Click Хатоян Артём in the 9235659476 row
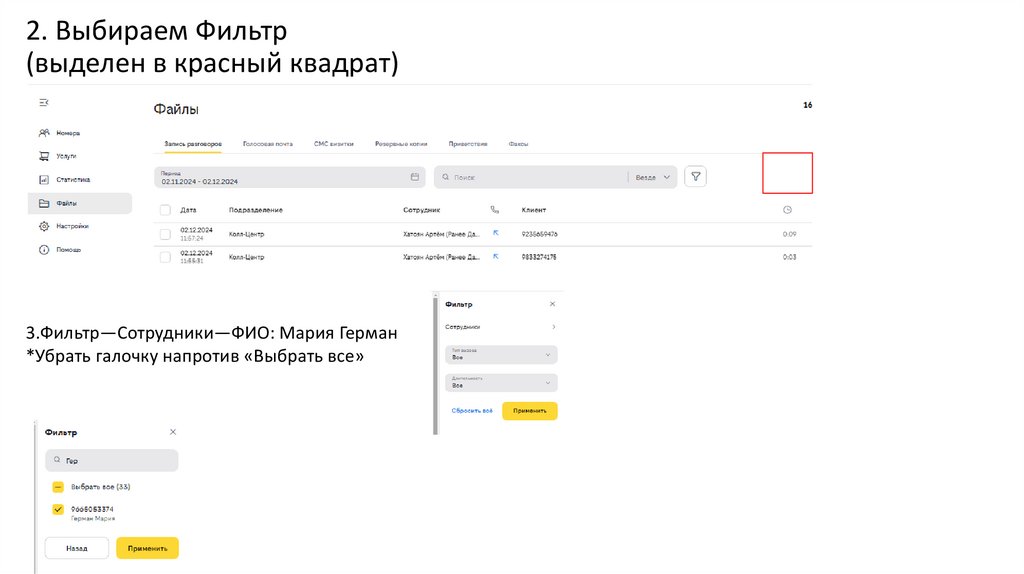 pos(441,234)
